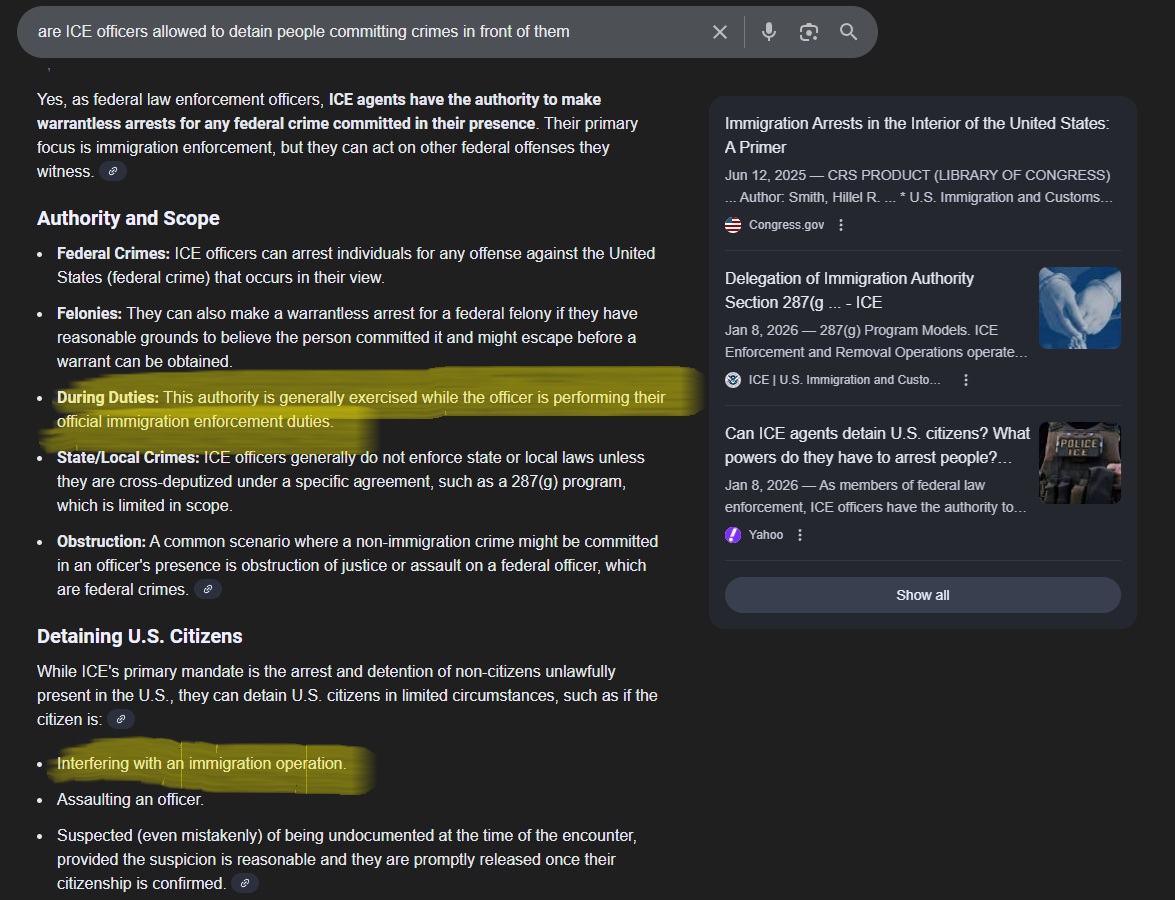Screen dimensions: 1175x900
Task: Click the 'Obstruction:' bullet label
Action: [101, 541]
